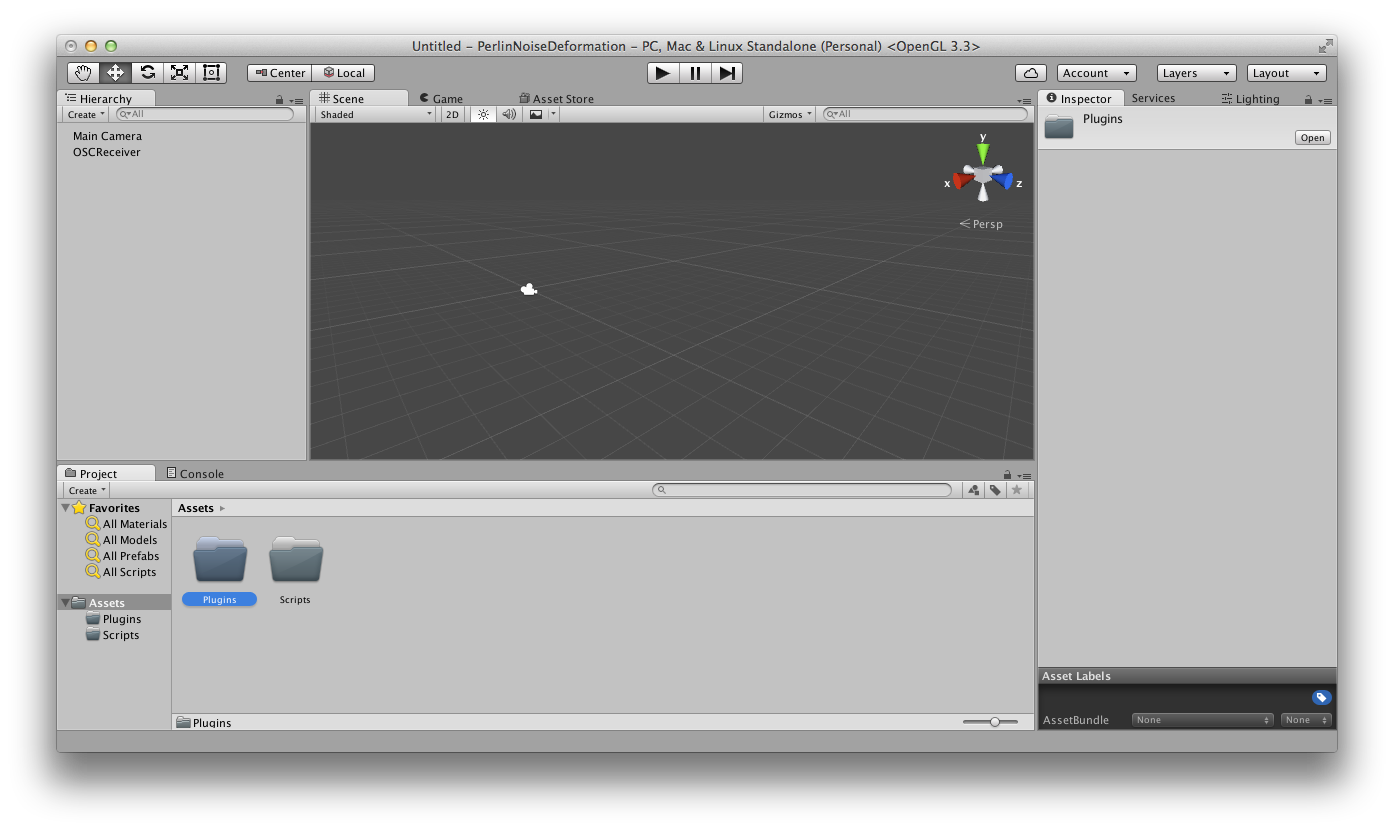The height and width of the screenshot is (831, 1394).
Task: Toggle scene lighting sun icon
Action: [x=483, y=114]
